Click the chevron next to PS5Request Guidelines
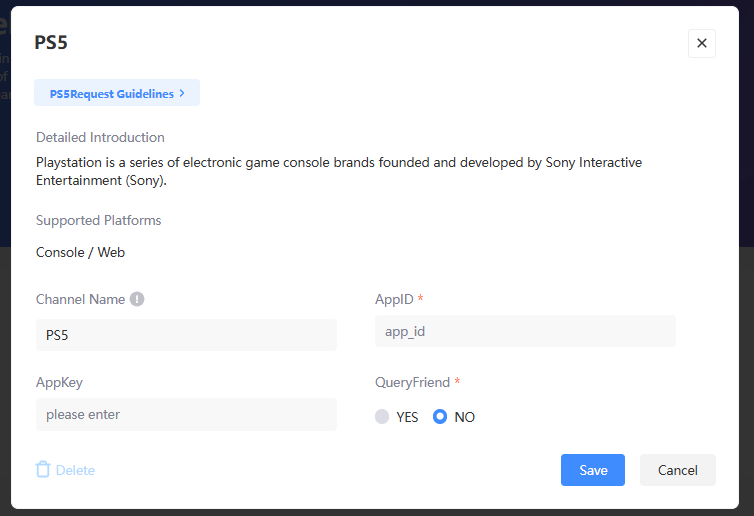 click(182, 93)
